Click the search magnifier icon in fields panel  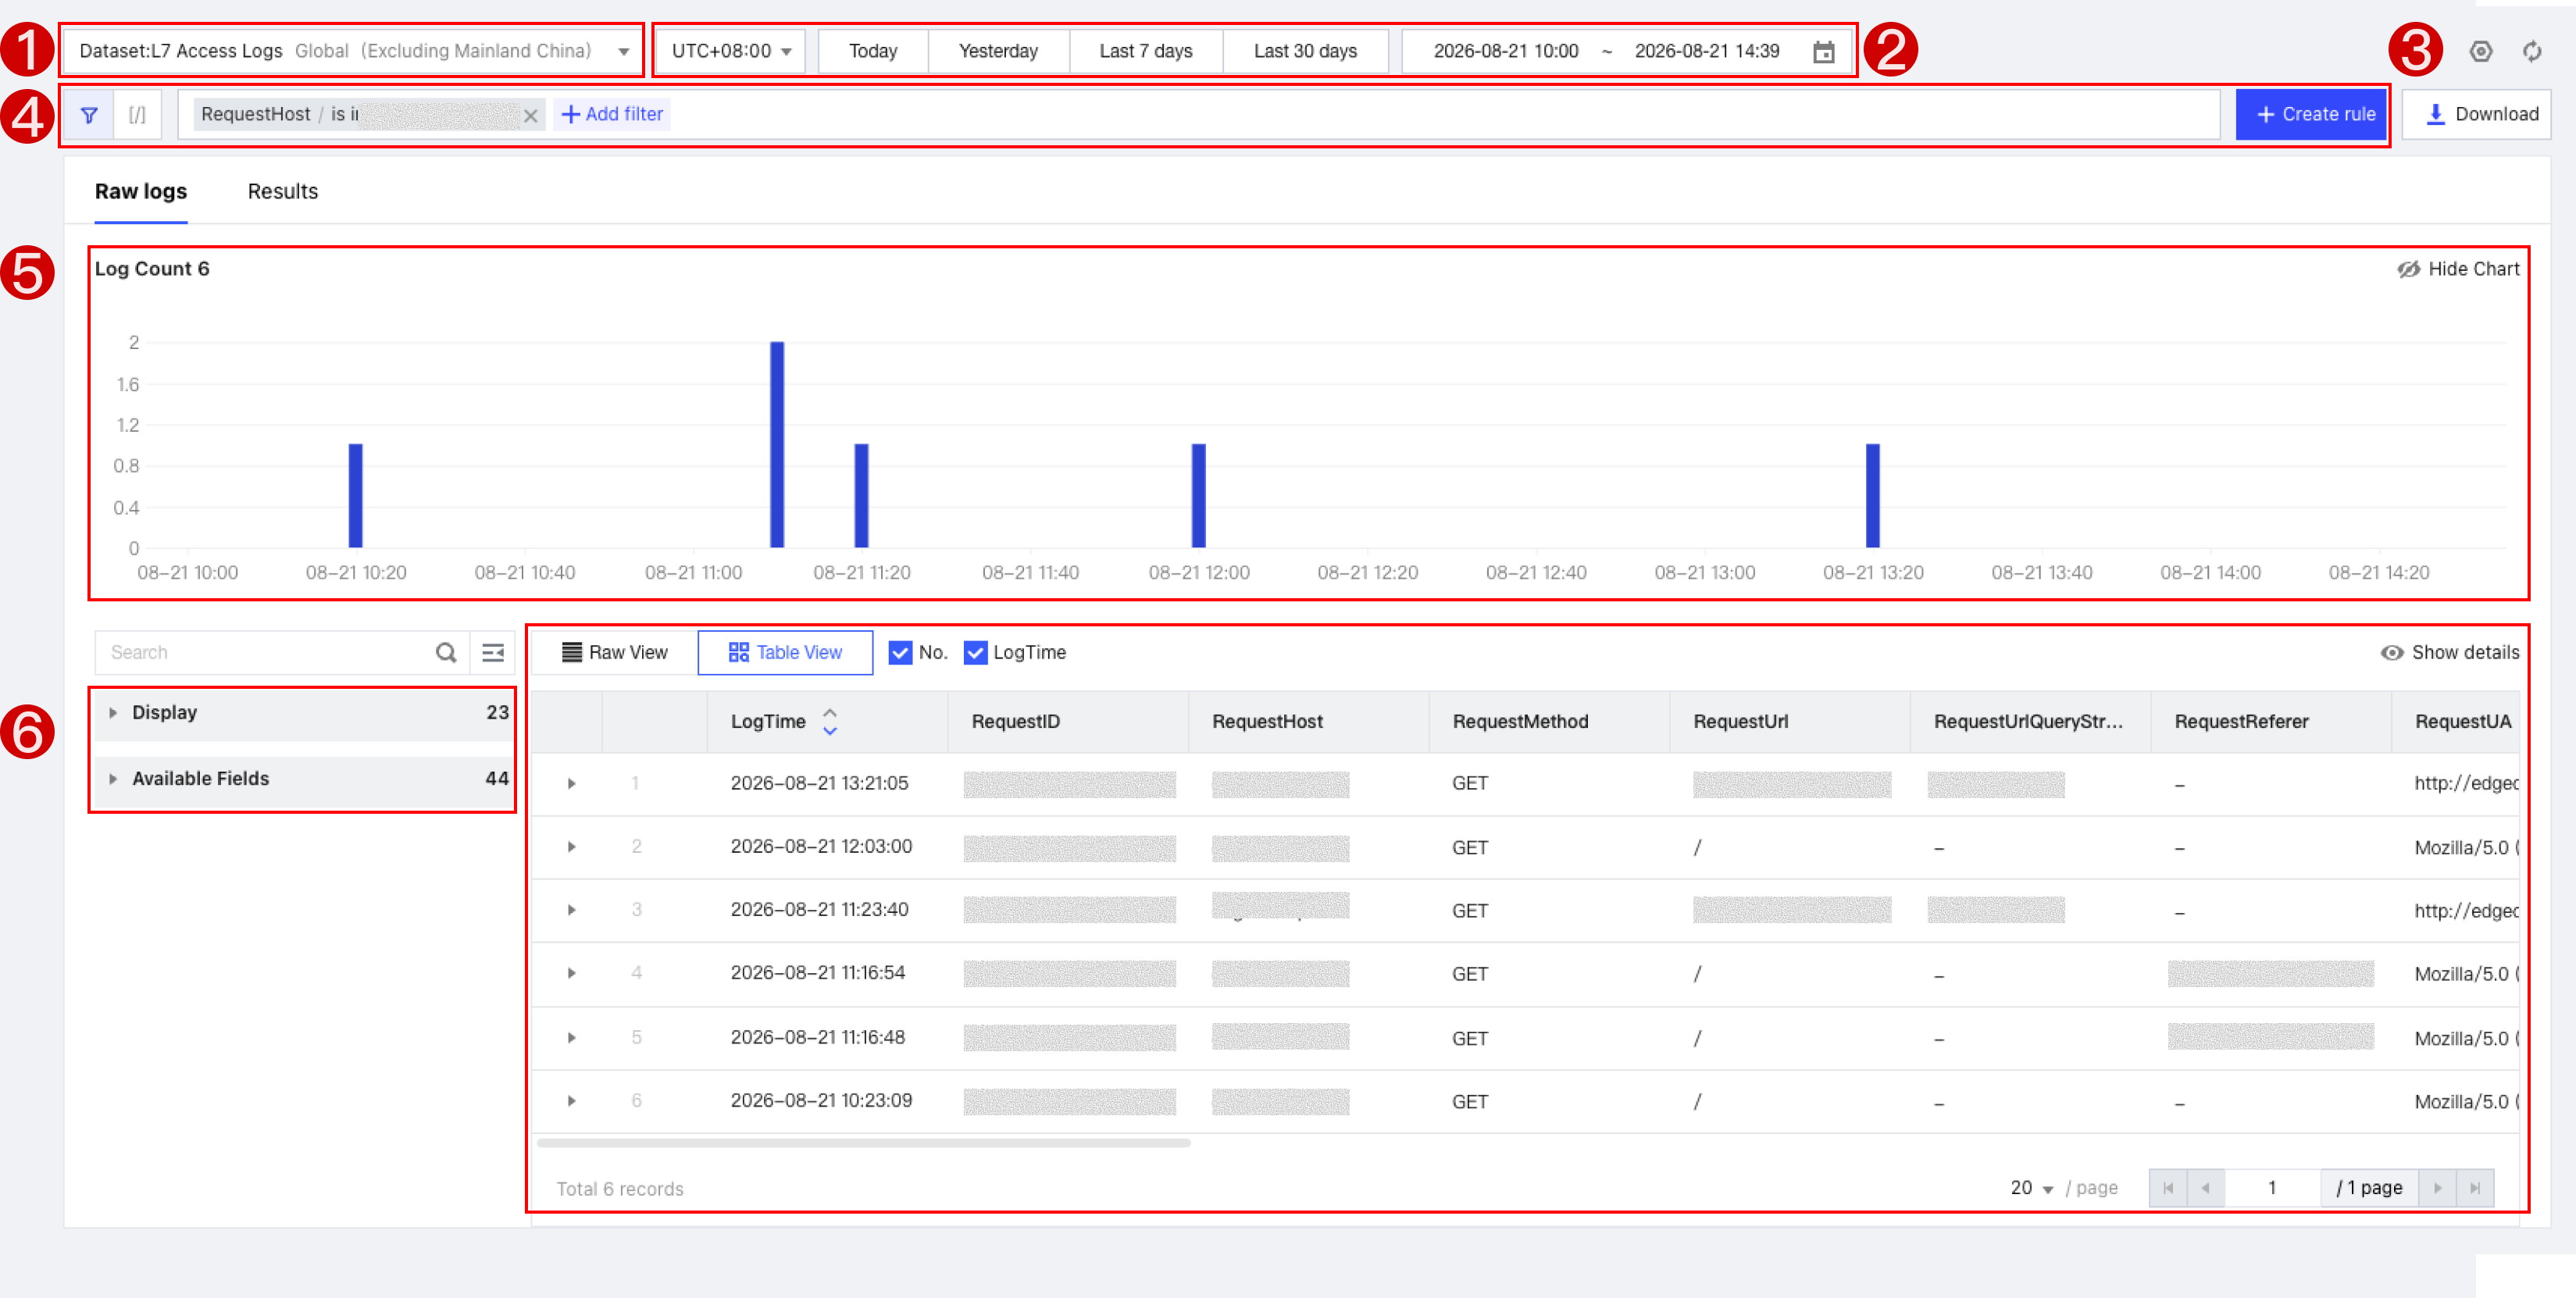pos(446,653)
